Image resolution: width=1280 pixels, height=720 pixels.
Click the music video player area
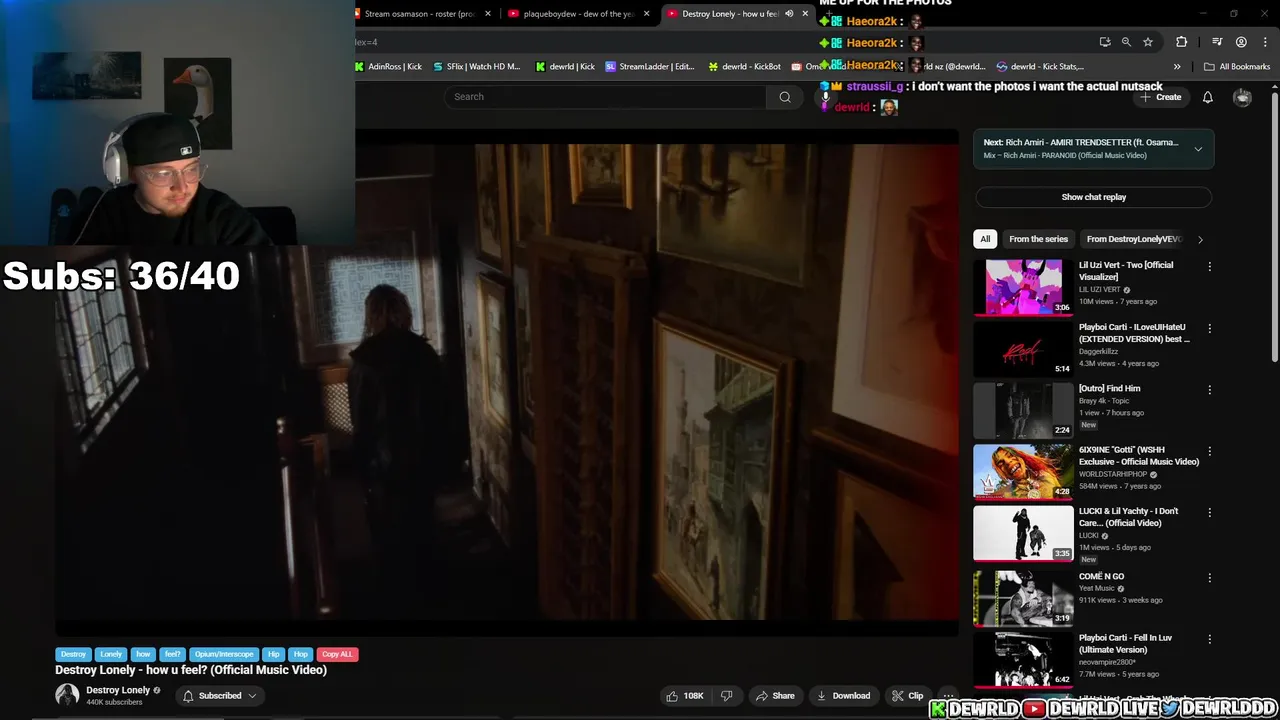(x=507, y=382)
